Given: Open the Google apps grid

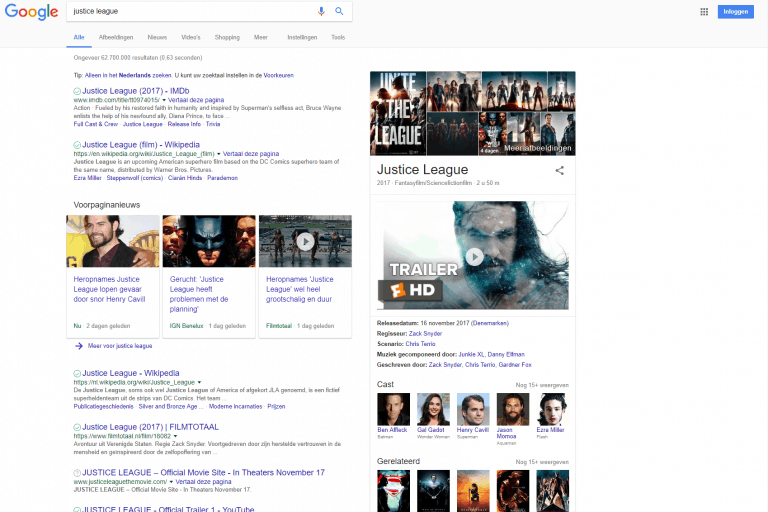Looking at the screenshot, I should [704, 12].
